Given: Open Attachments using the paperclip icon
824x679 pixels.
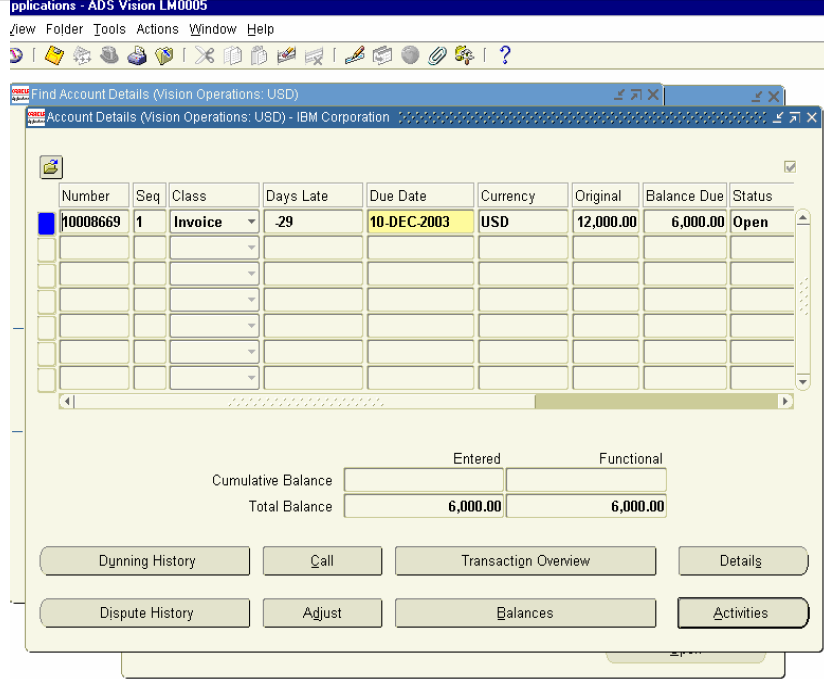Looking at the screenshot, I should [435, 55].
